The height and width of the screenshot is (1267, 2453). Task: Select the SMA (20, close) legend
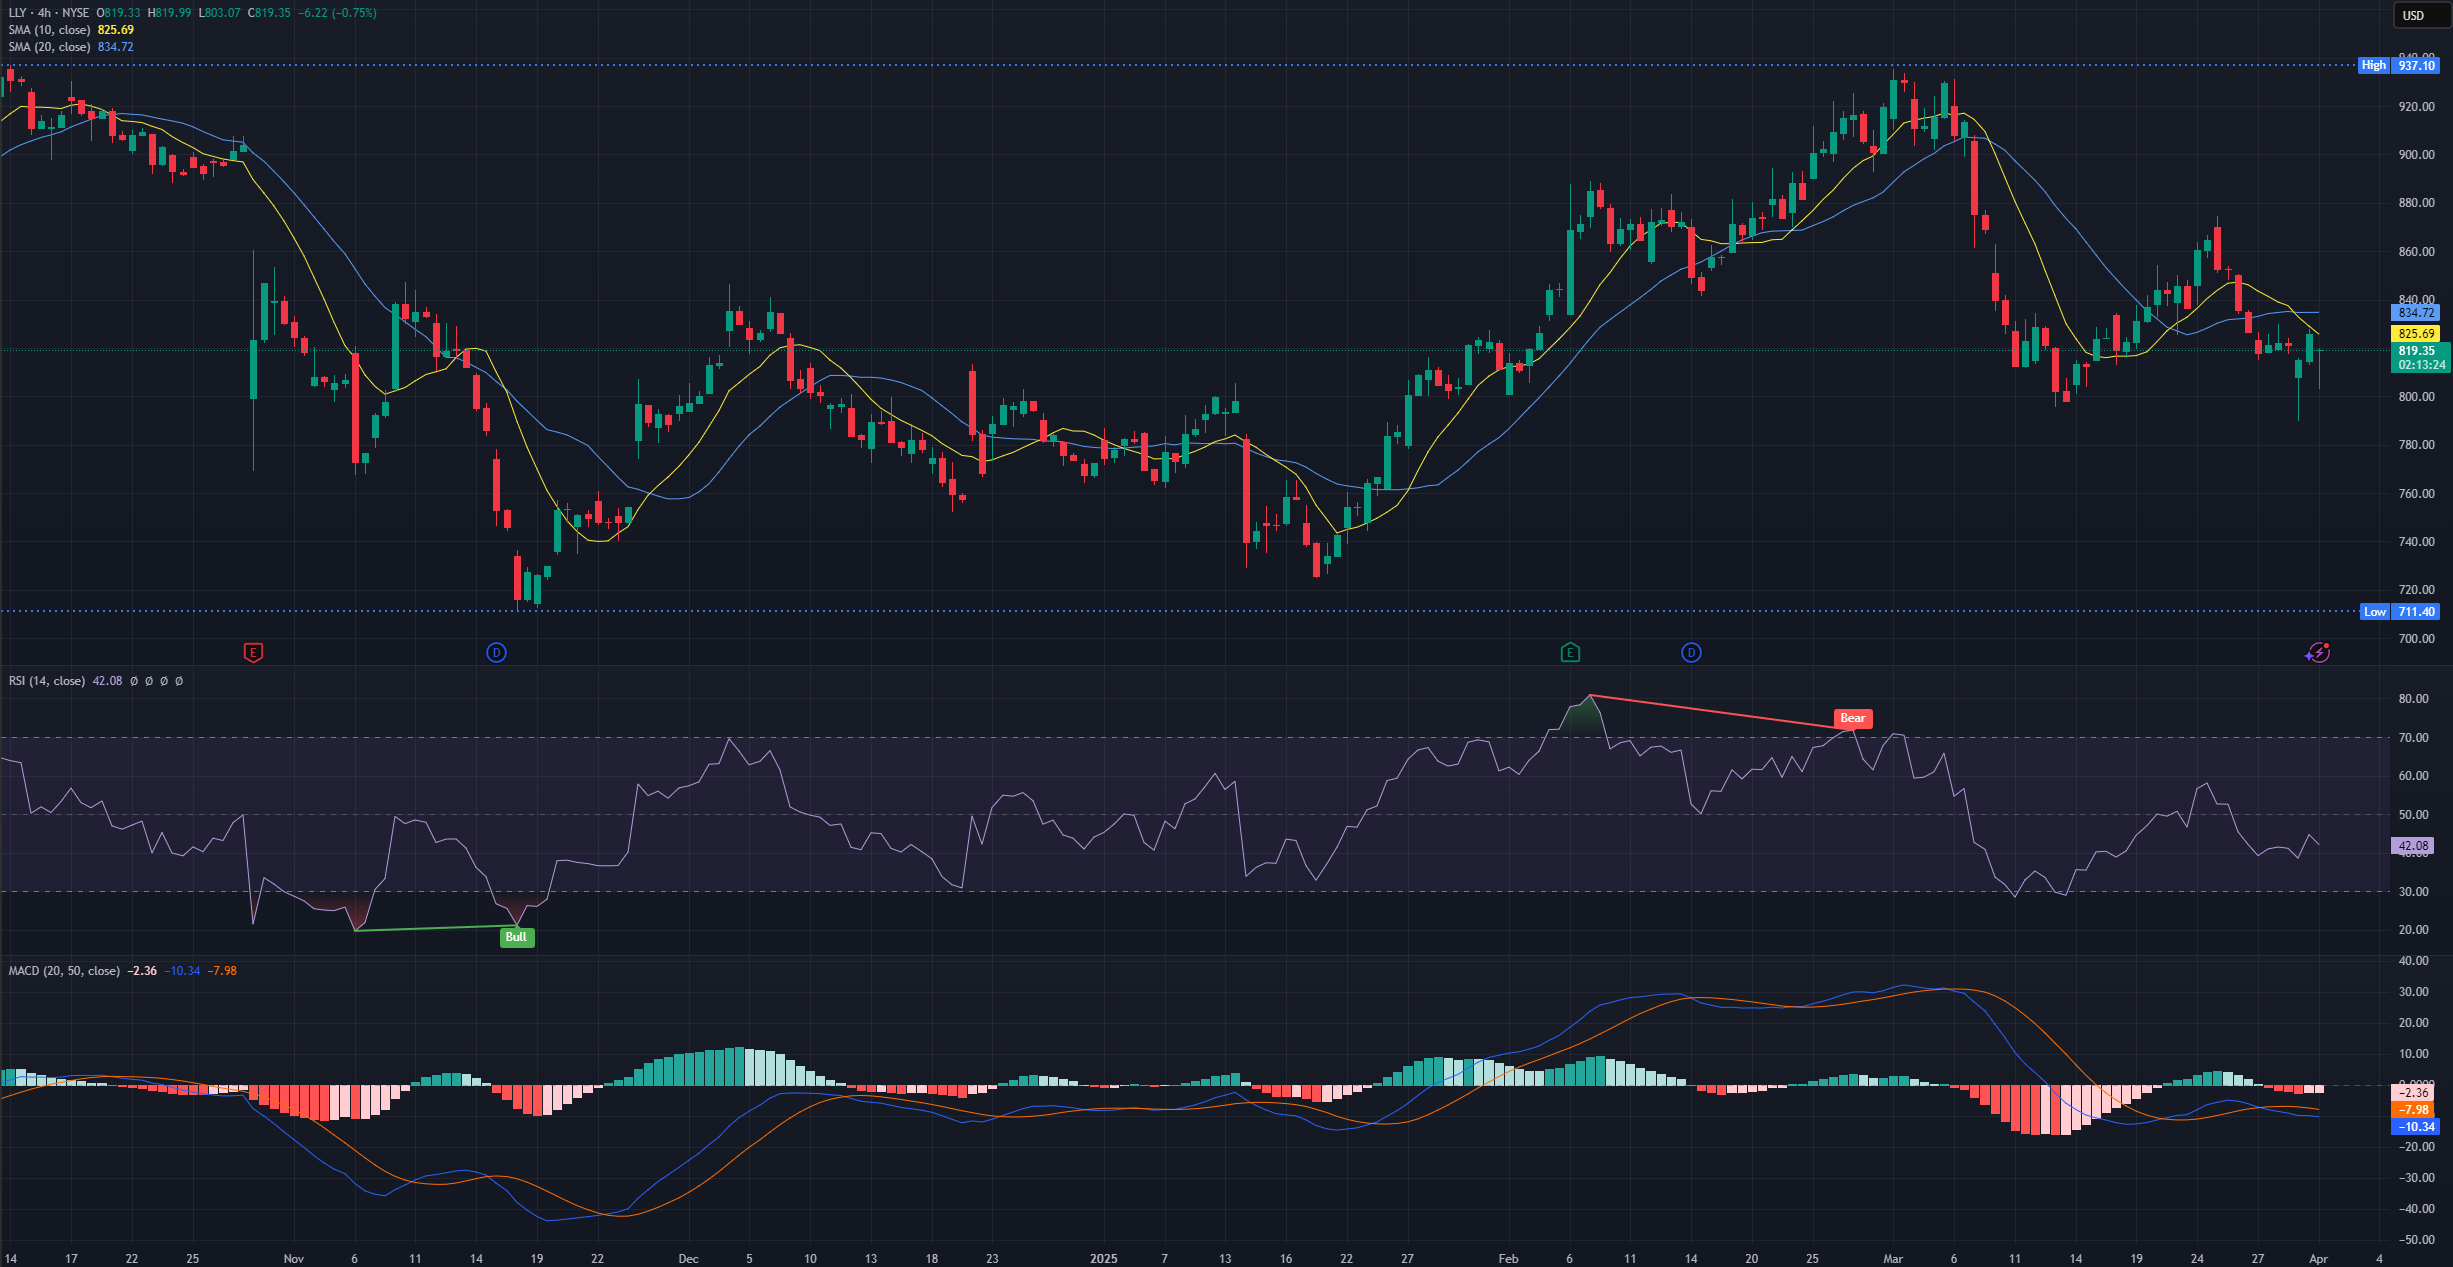pyautogui.click(x=50, y=47)
